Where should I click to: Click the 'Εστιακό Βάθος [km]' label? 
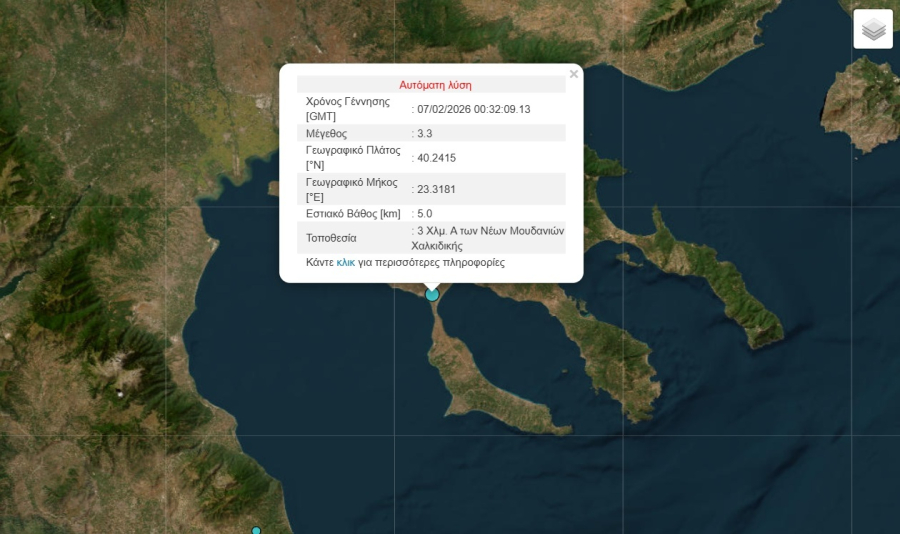coord(353,213)
